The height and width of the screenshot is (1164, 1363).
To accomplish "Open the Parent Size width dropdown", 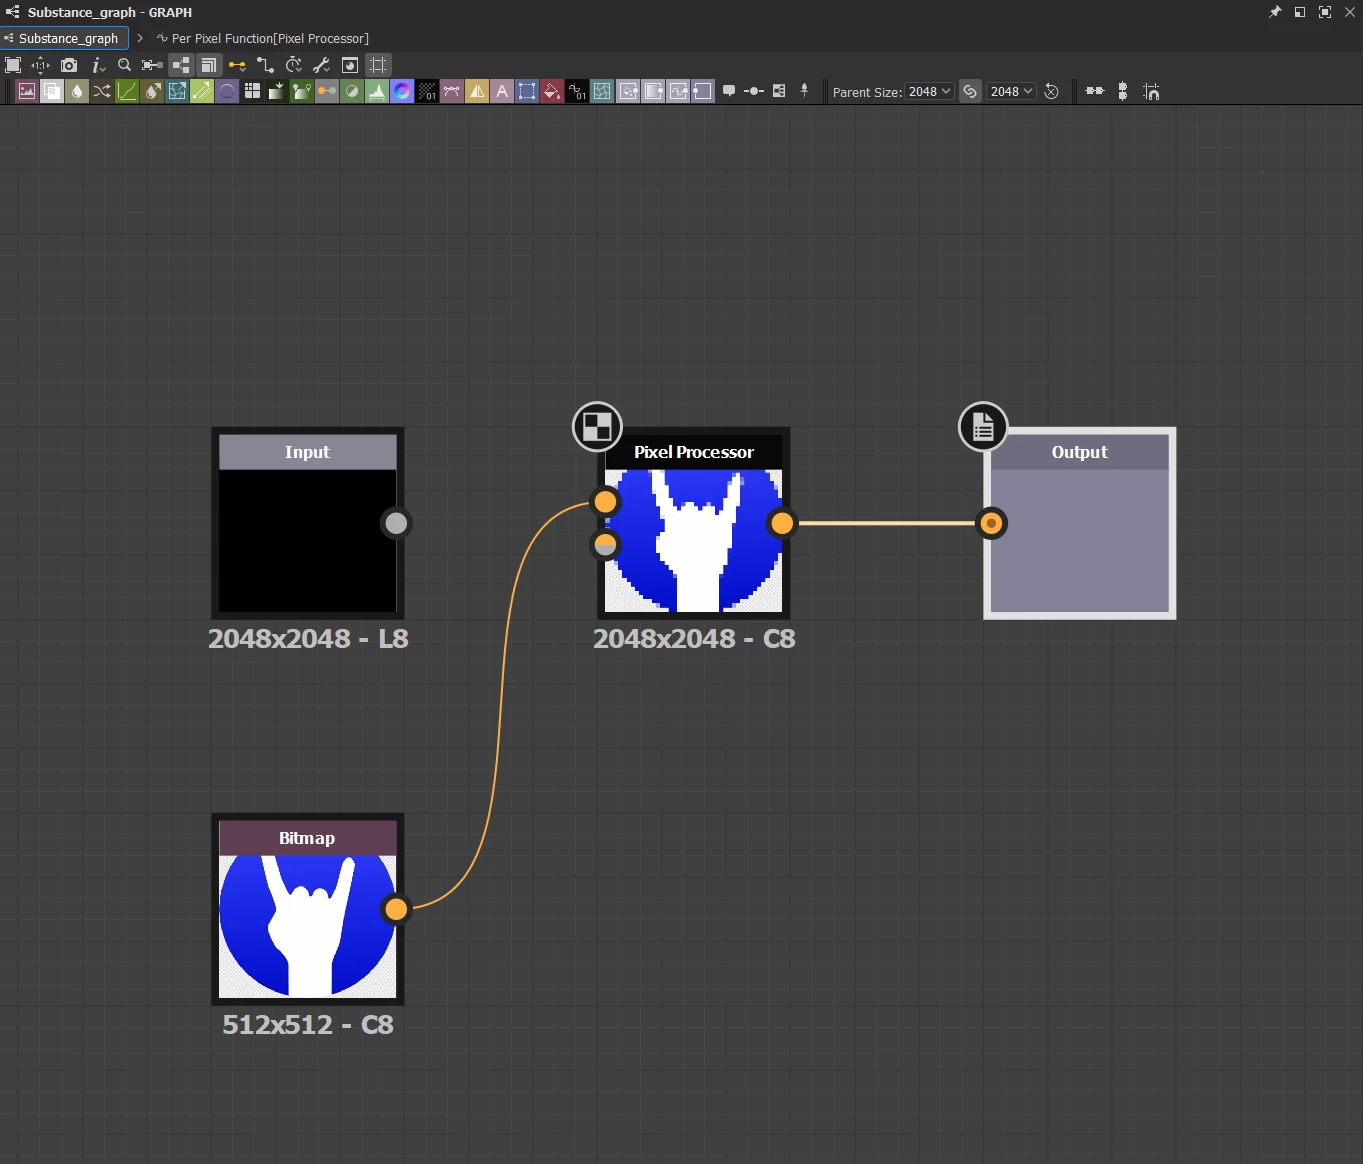I will (x=929, y=91).
